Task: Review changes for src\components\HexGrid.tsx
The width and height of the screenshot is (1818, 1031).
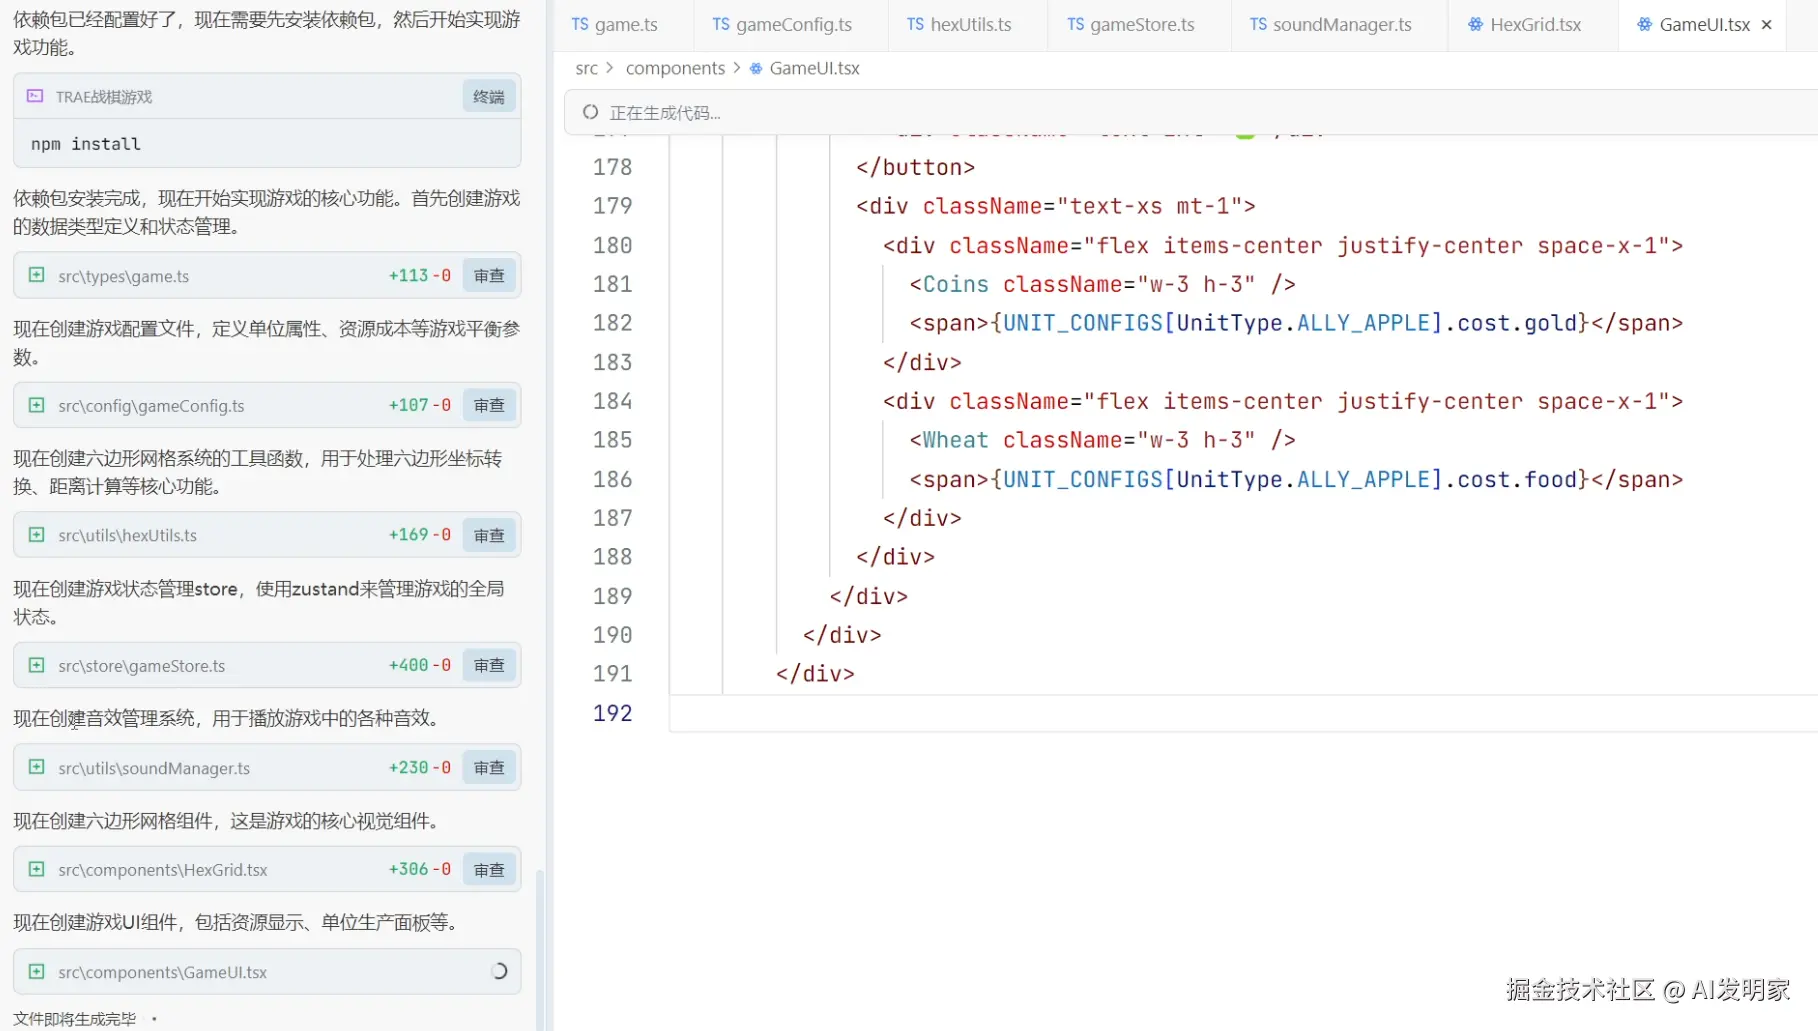Action: click(489, 870)
